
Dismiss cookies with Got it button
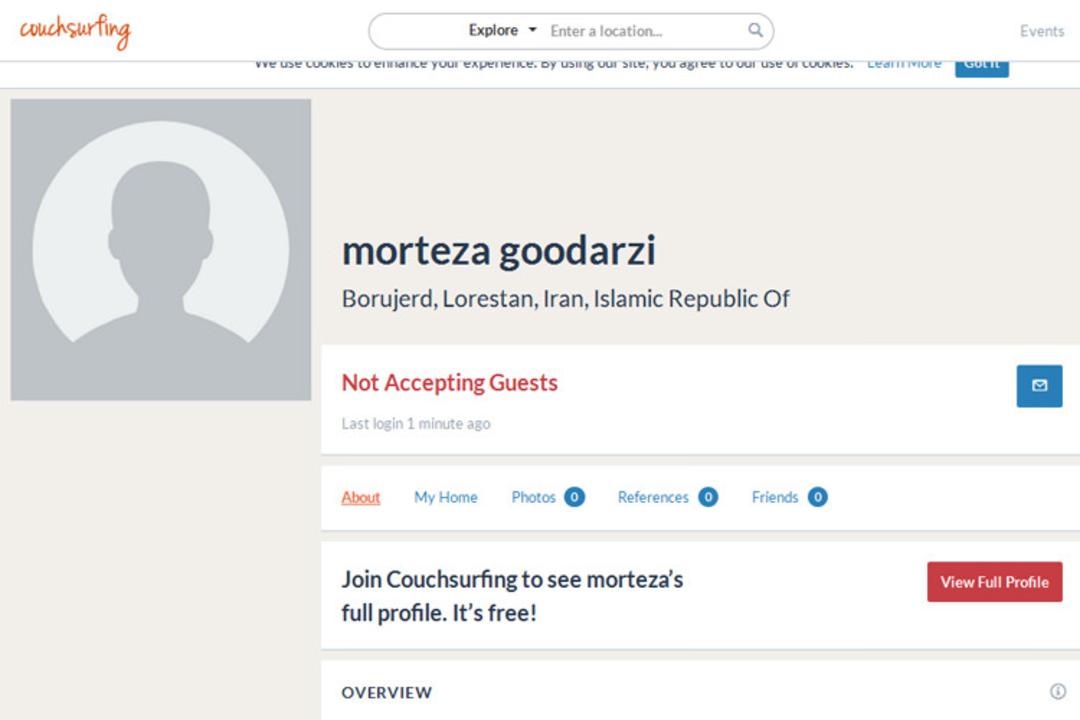click(982, 68)
